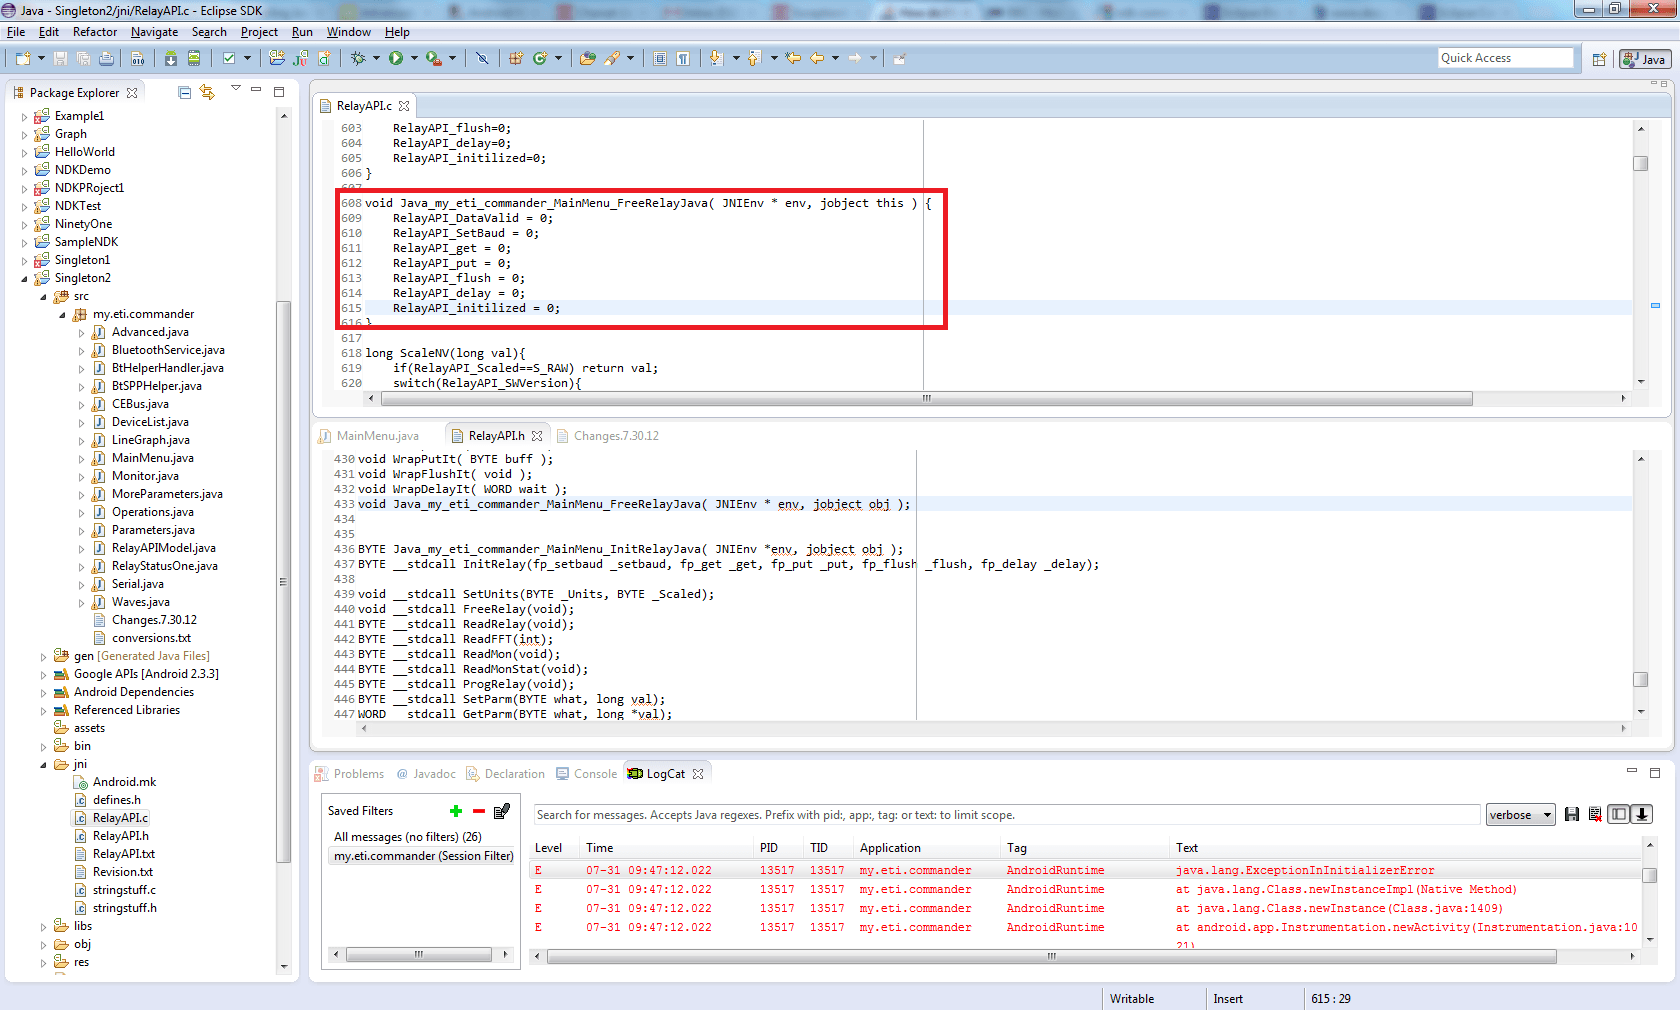Screen dimensions: 1680x1010
Task: Toggle LogCat scroll lock button
Action: coord(1642,815)
